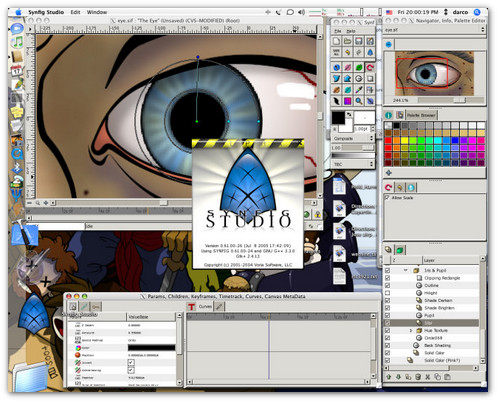Select the red Rotate tool in the toolbox
Viewport: 497px width, 401px height.
tap(370, 68)
